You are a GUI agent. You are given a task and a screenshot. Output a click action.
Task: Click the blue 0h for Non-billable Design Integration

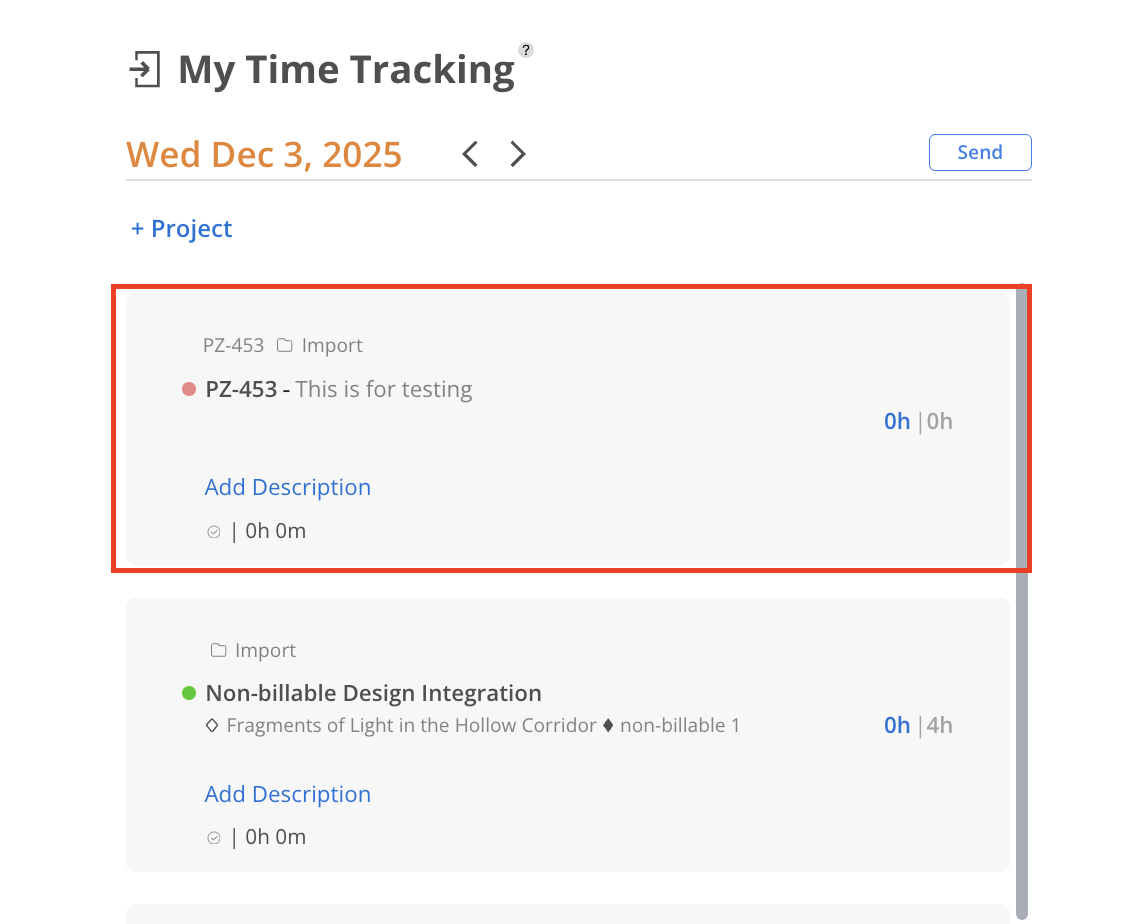(x=896, y=725)
